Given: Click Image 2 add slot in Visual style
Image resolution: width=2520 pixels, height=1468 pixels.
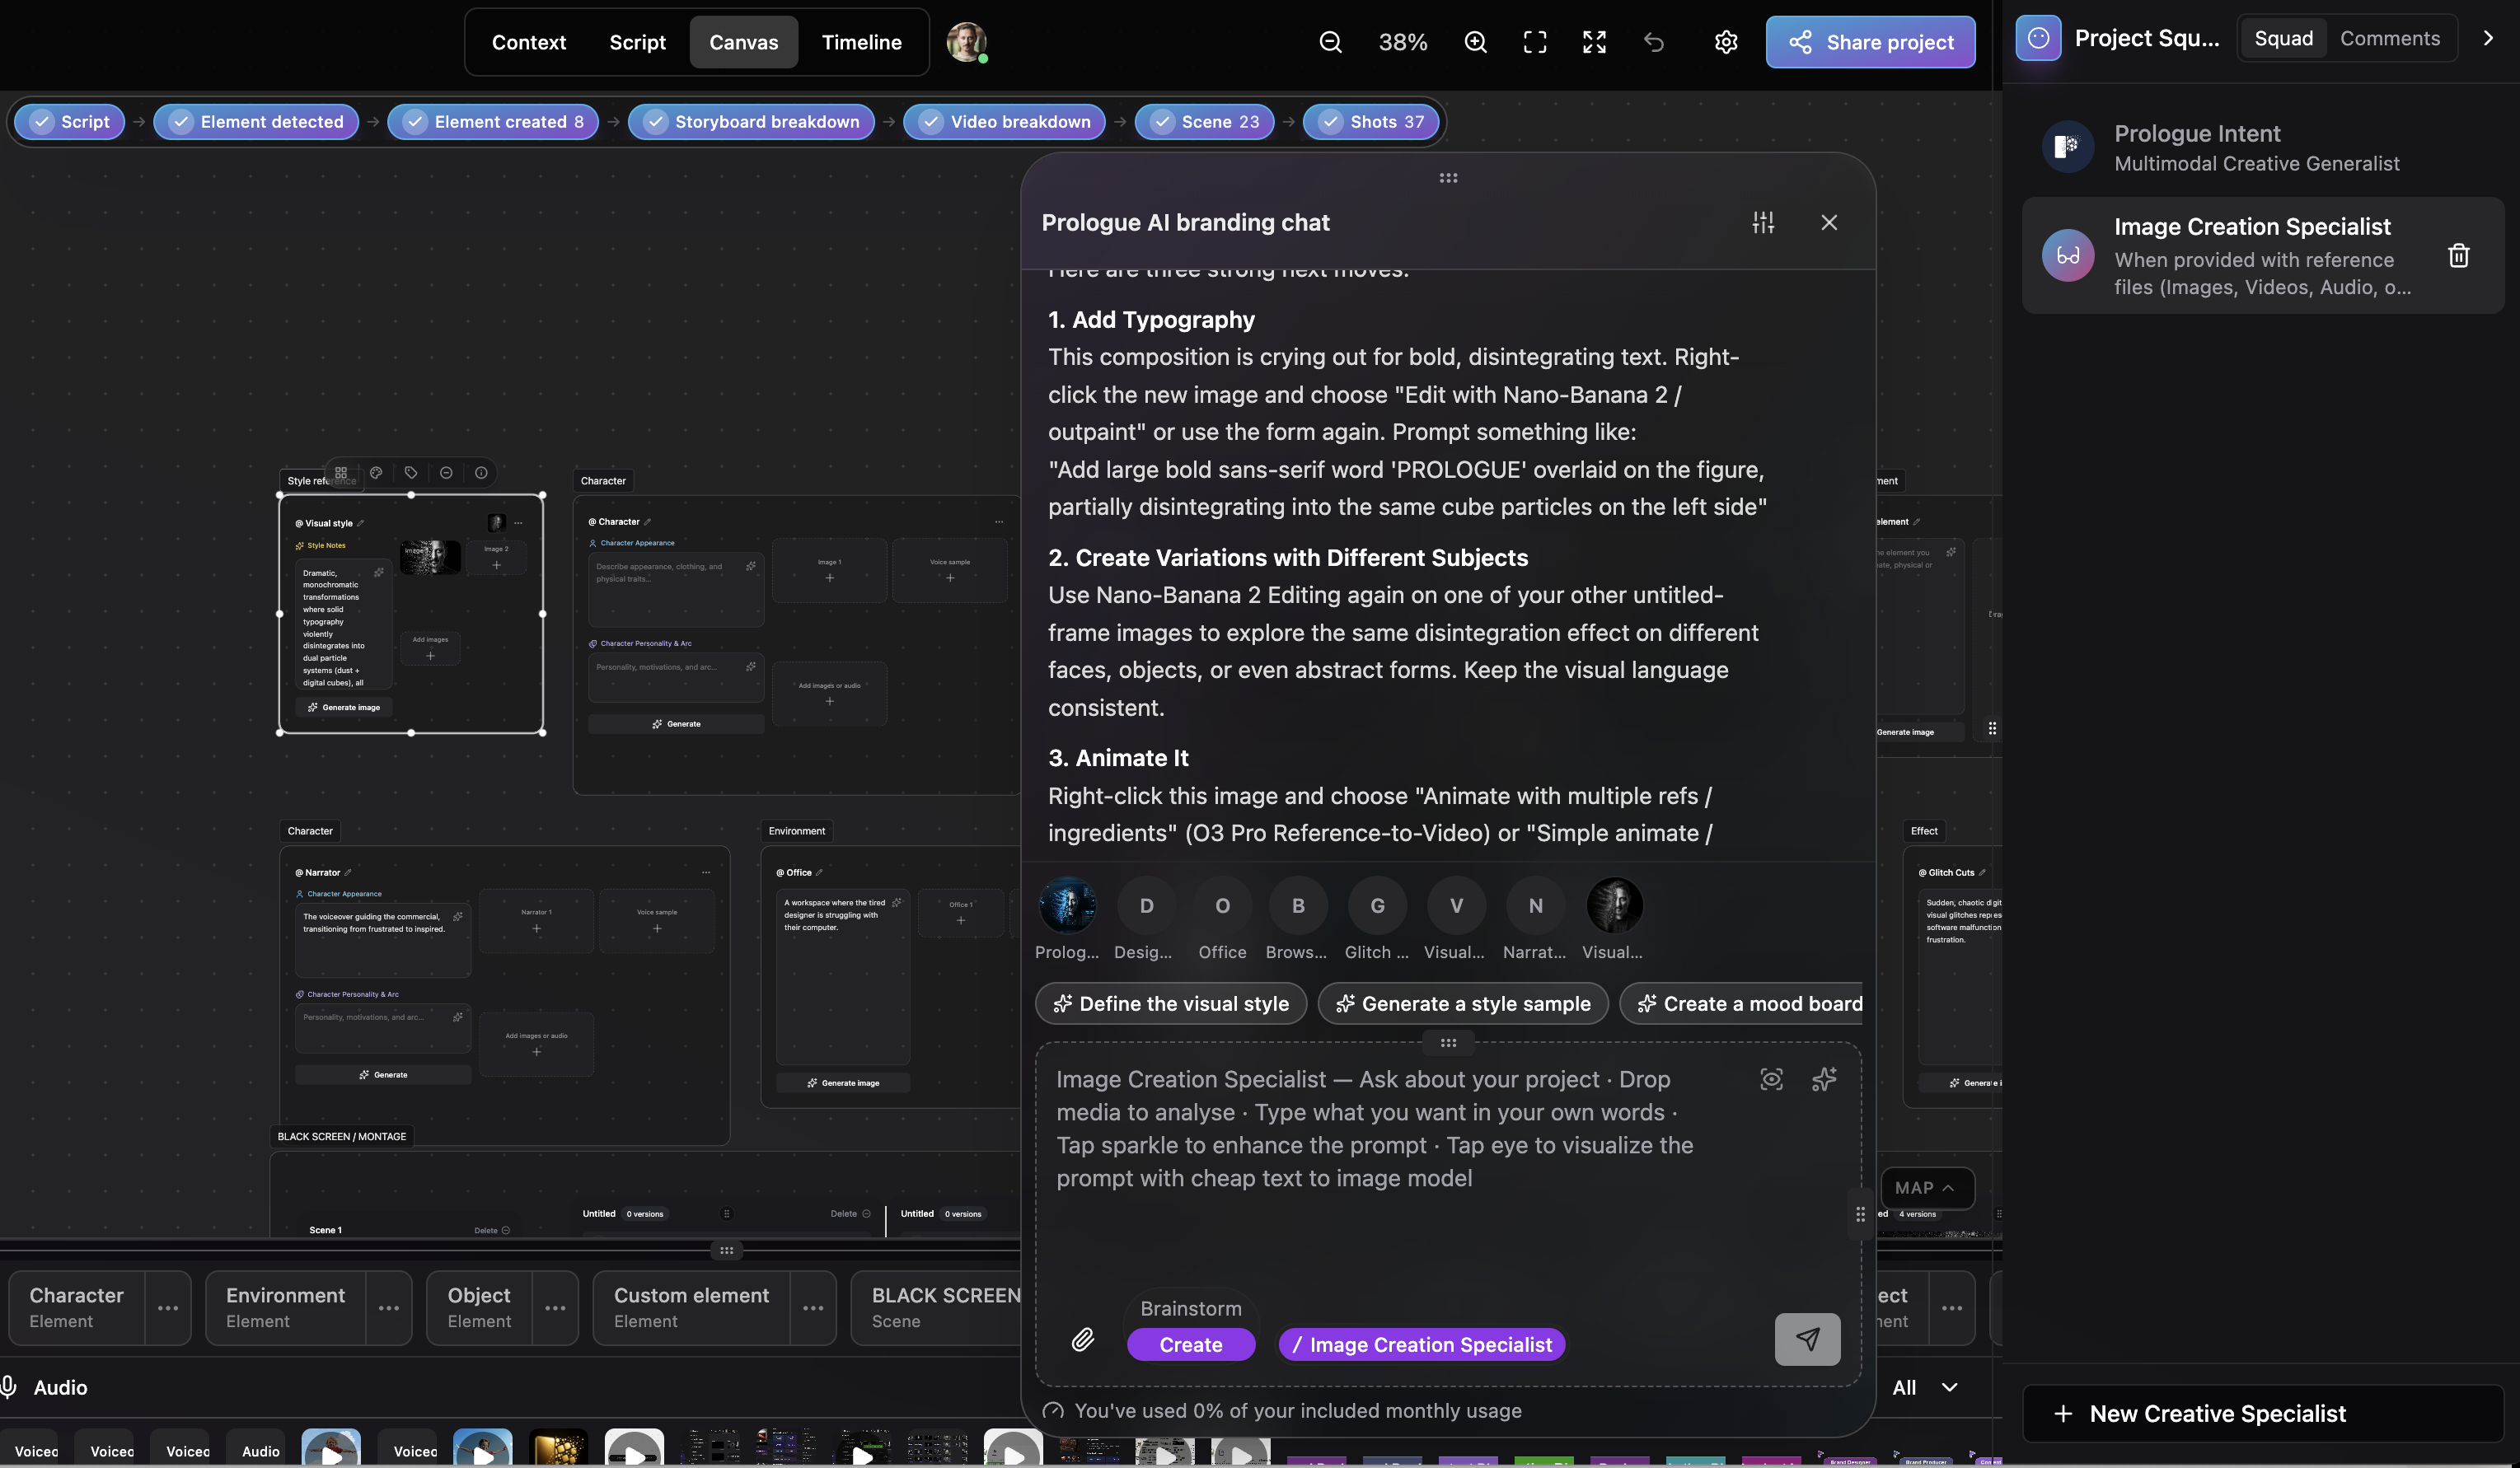Looking at the screenshot, I should tap(496, 558).
